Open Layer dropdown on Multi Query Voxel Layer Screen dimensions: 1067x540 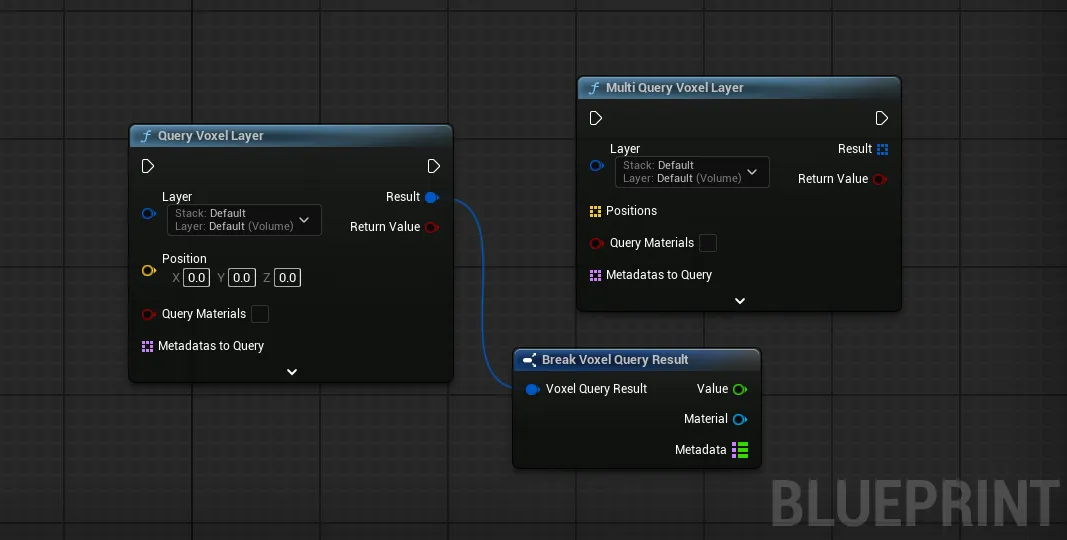coord(692,172)
